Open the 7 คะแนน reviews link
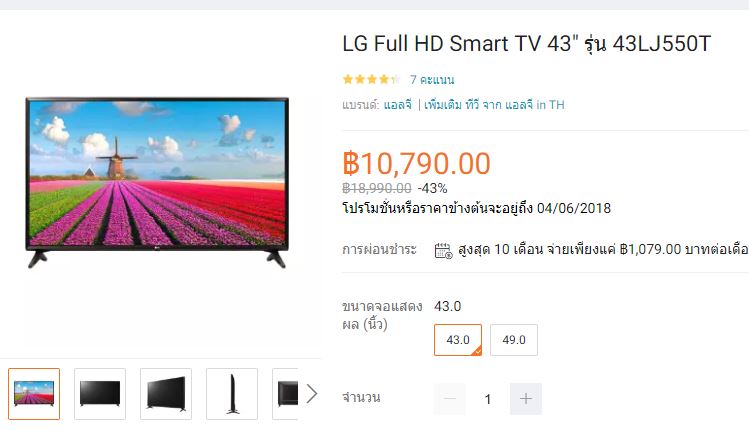Viewport: 749px width, 431px height. pyautogui.click(x=432, y=80)
